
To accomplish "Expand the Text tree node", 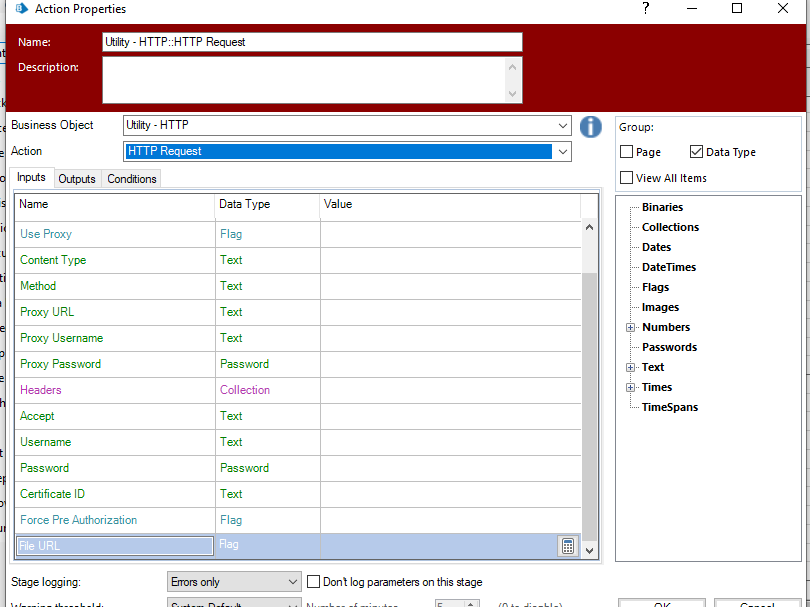I will point(631,368).
